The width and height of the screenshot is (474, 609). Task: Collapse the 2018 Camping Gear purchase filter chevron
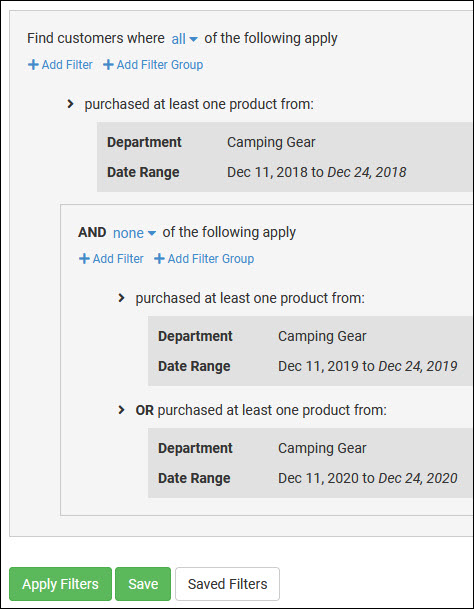70,104
